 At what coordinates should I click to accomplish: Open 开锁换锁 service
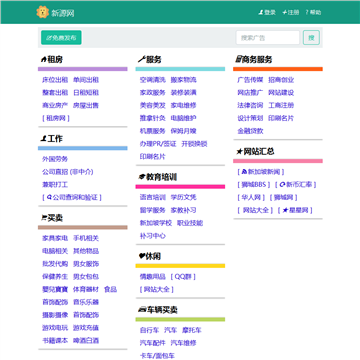tap(194, 144)
